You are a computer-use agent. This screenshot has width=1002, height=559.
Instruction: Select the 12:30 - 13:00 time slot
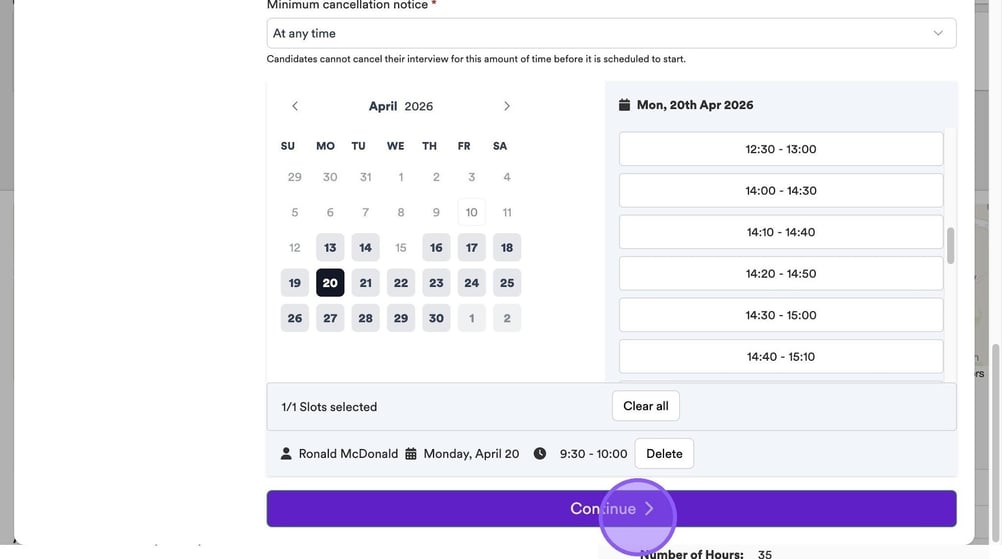[780, 149]
